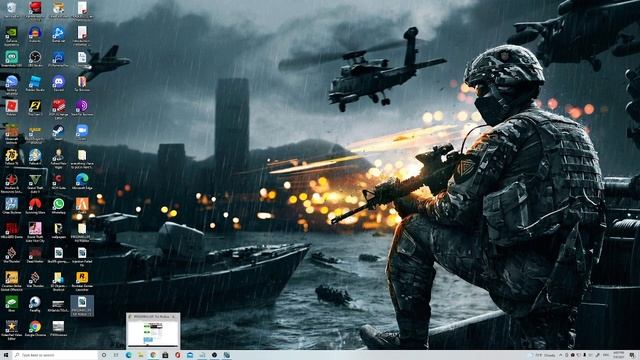Open Microsoft Store from the taskbar
640x360 pixels.
pyautogui.click(x=165, y=355)
